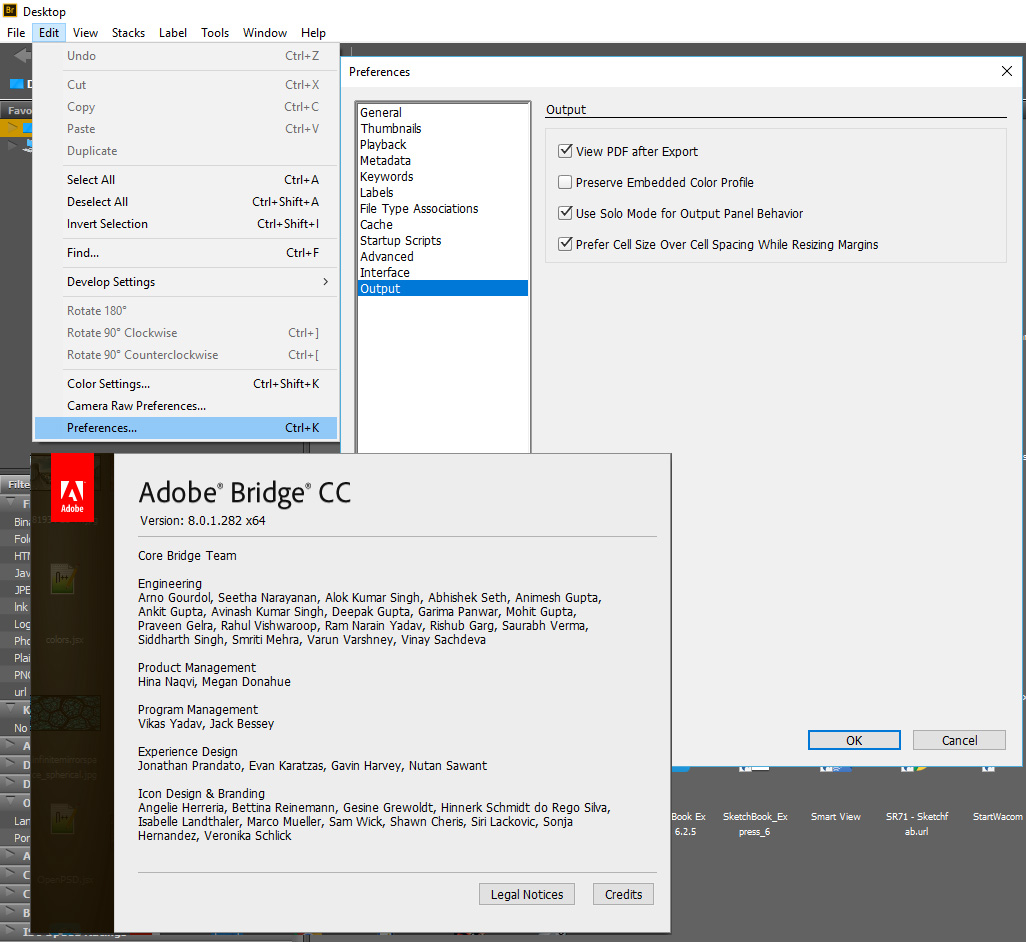Click the Bridge app icon in title bar

(x=10, y=10)
